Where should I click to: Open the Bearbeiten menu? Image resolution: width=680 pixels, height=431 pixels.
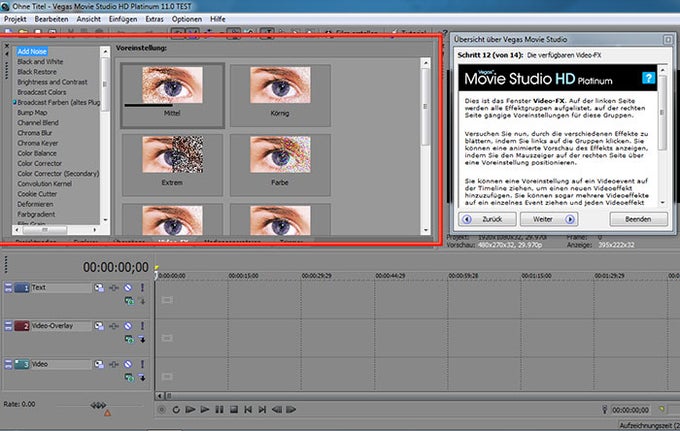(x=51, y=19)
